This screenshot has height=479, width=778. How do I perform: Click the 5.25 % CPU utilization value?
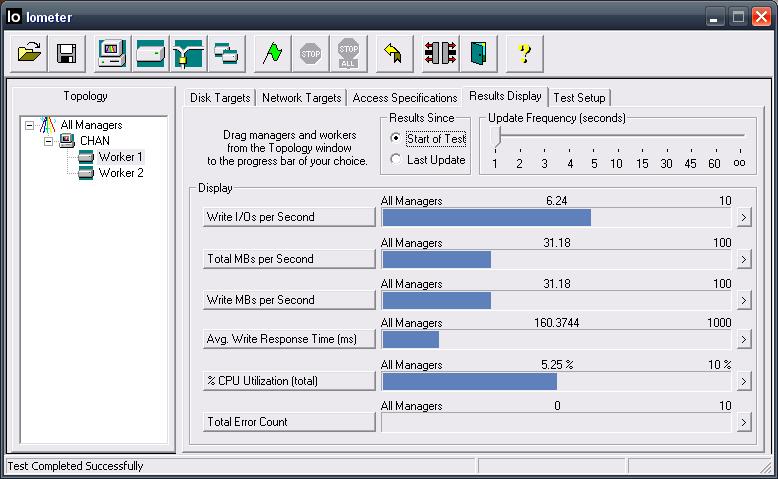(x=557, y=365)
